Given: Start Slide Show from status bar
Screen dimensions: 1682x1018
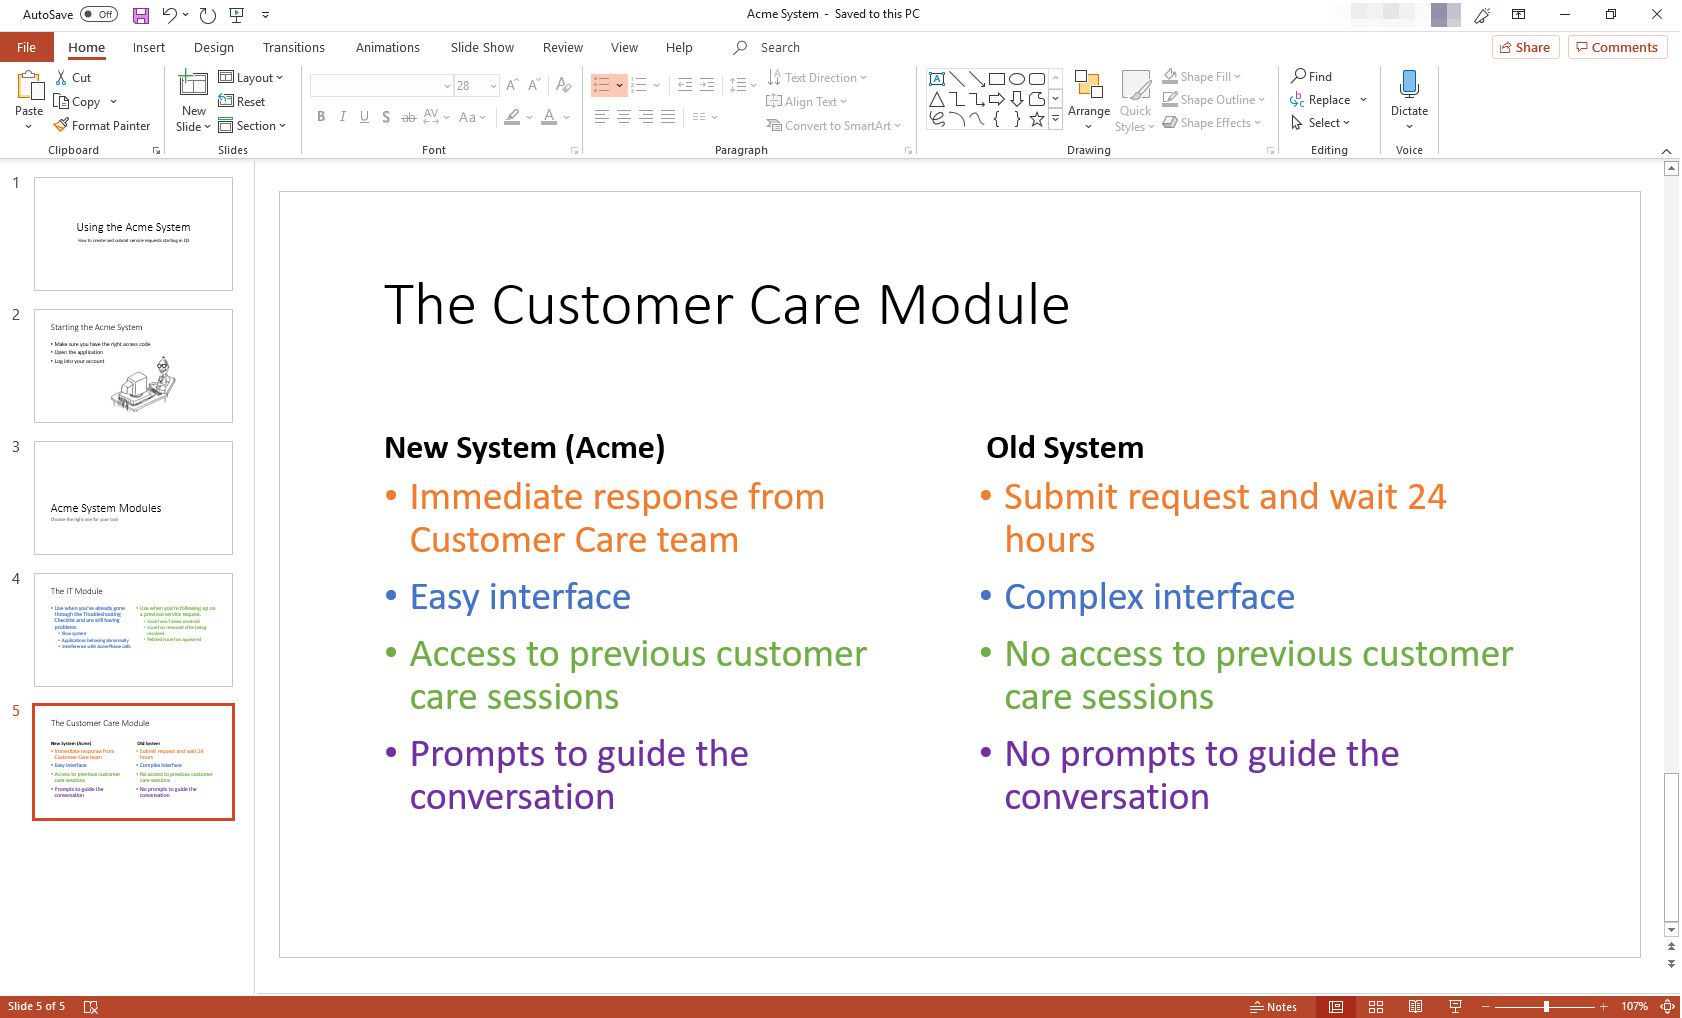Looking at the screenshot, I should coord(1455,1007).
